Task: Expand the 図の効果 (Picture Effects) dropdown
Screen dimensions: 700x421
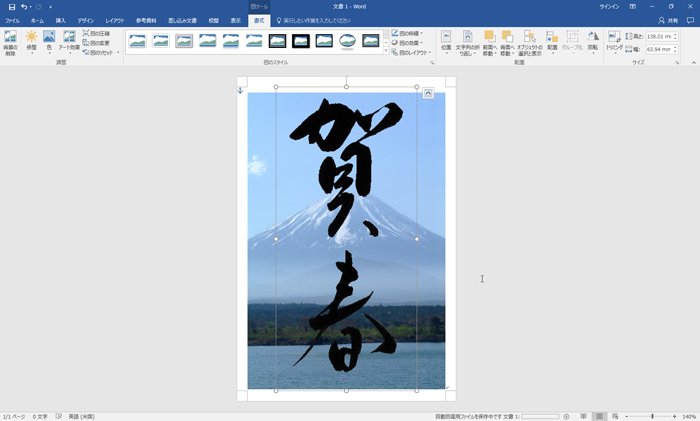Action: pos(409,43)
